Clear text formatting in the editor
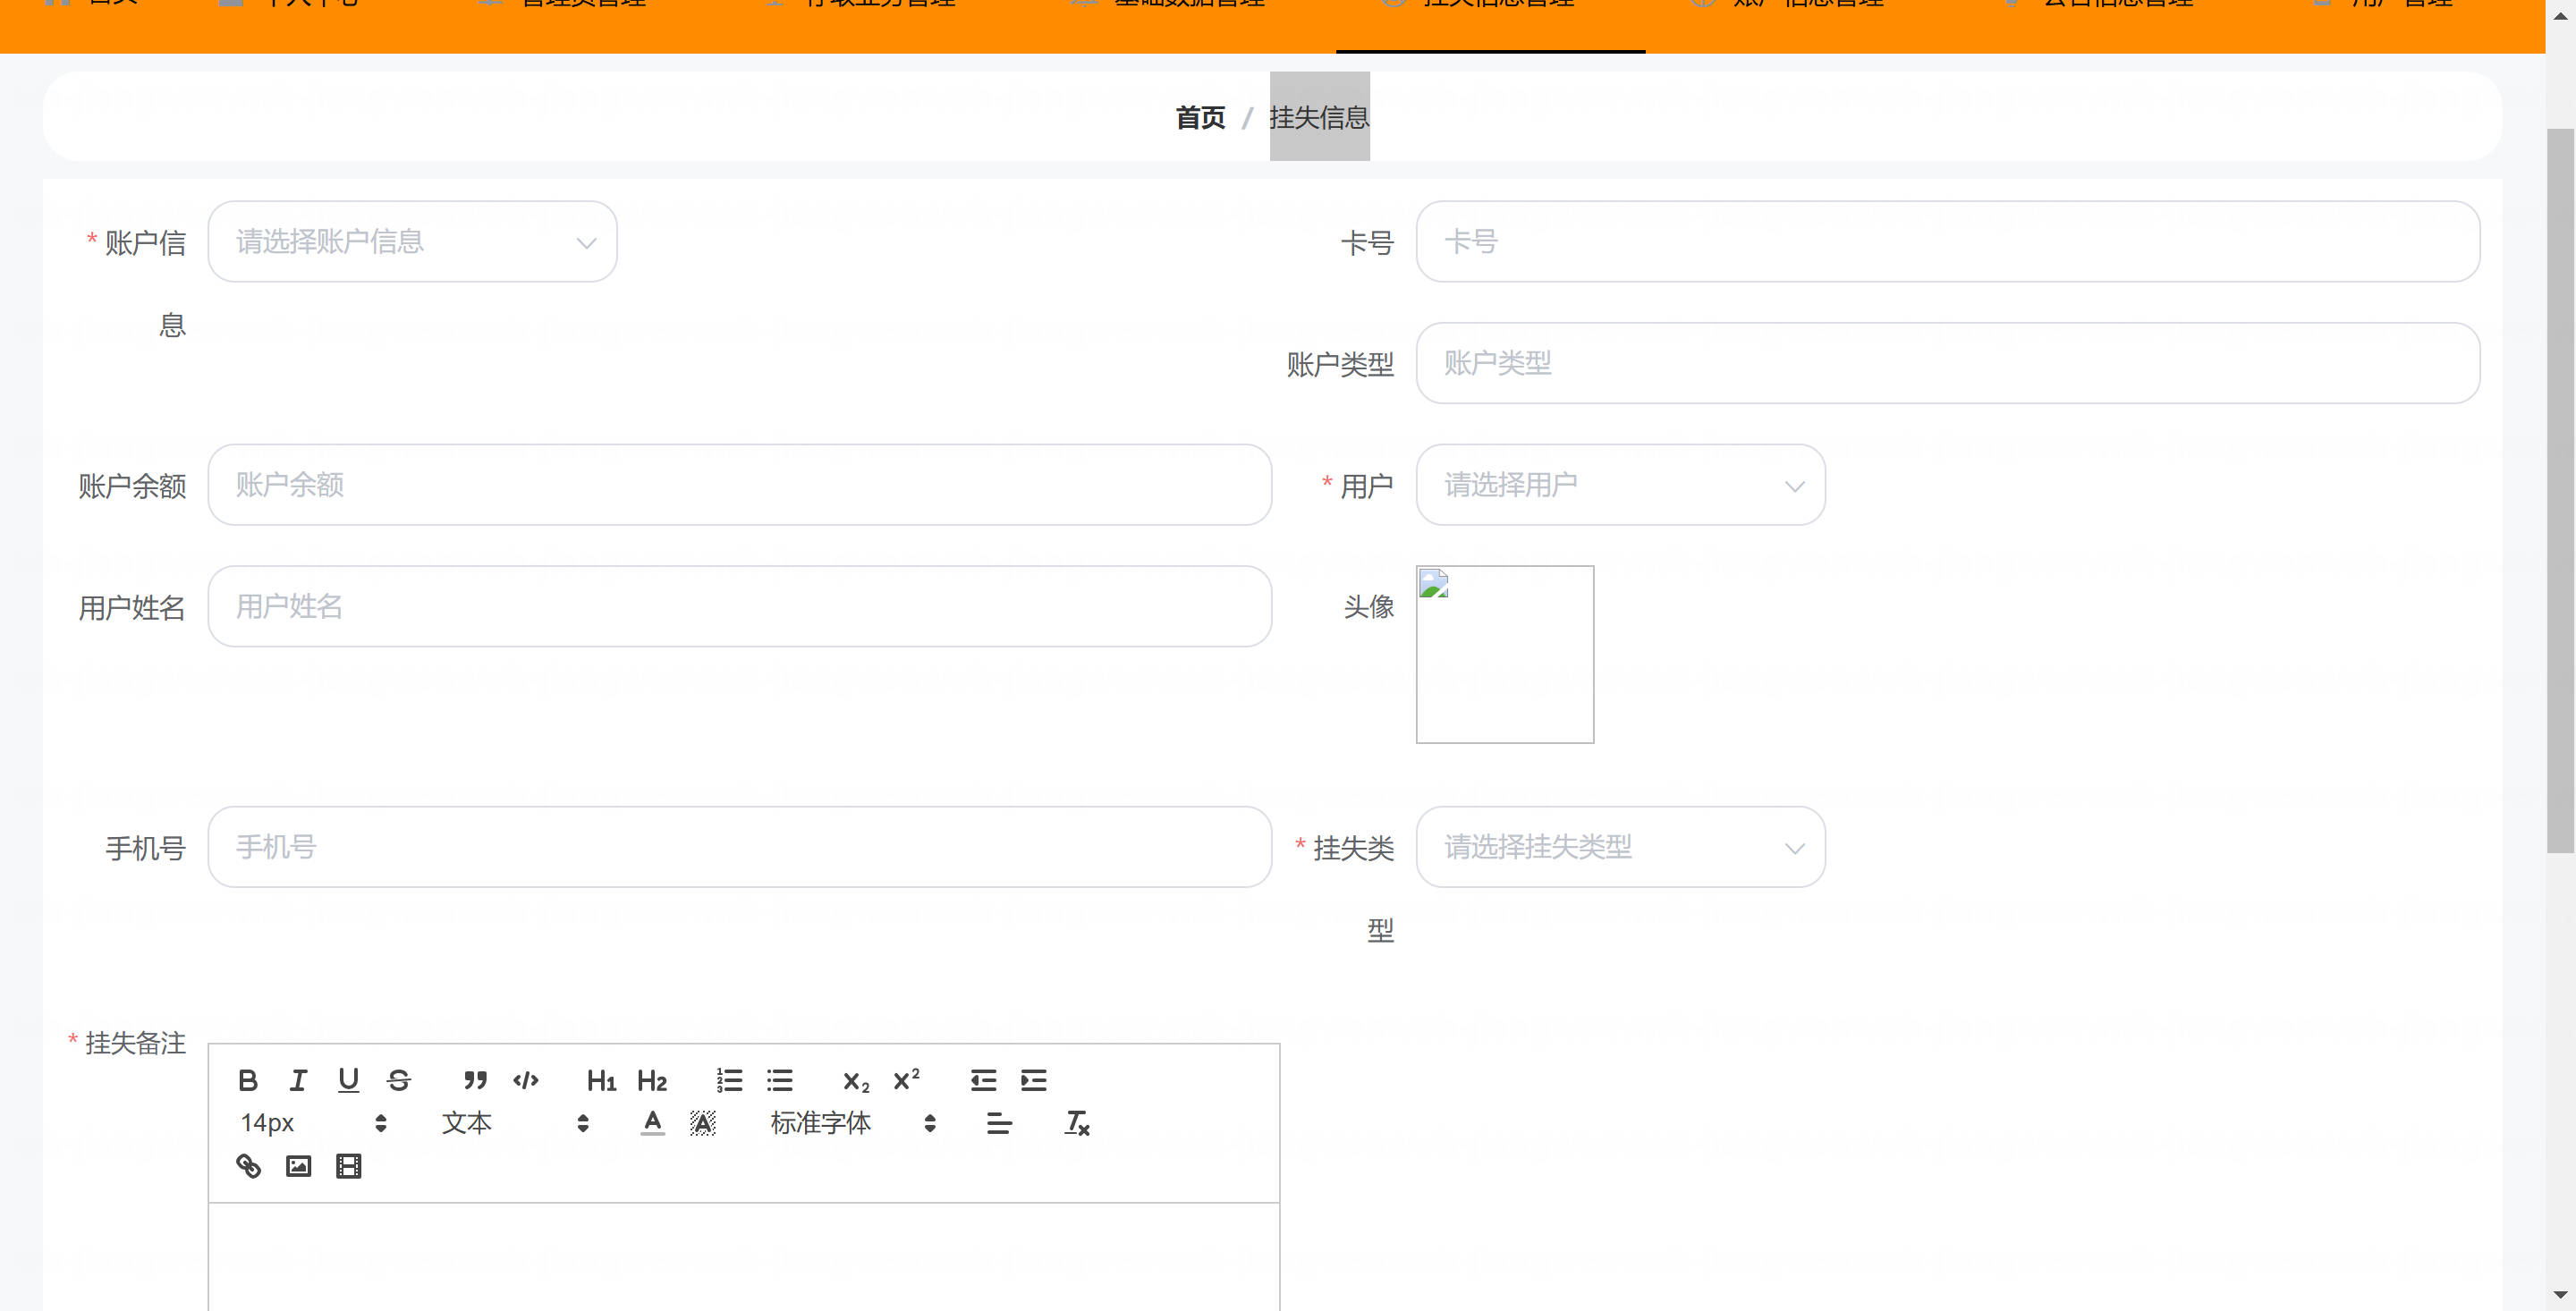This screenshot has height=1311, width=2576. click(x=1077, y=1123)
